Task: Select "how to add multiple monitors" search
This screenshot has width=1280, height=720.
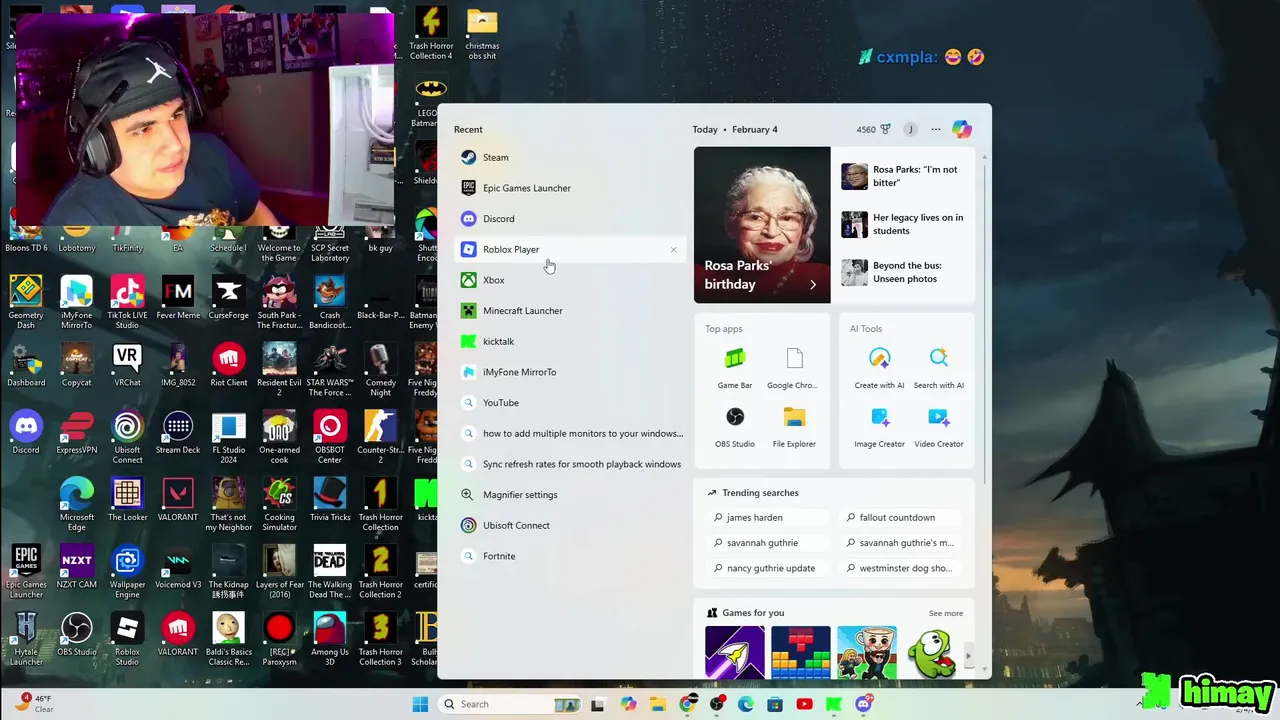Action: click(570, 434)
